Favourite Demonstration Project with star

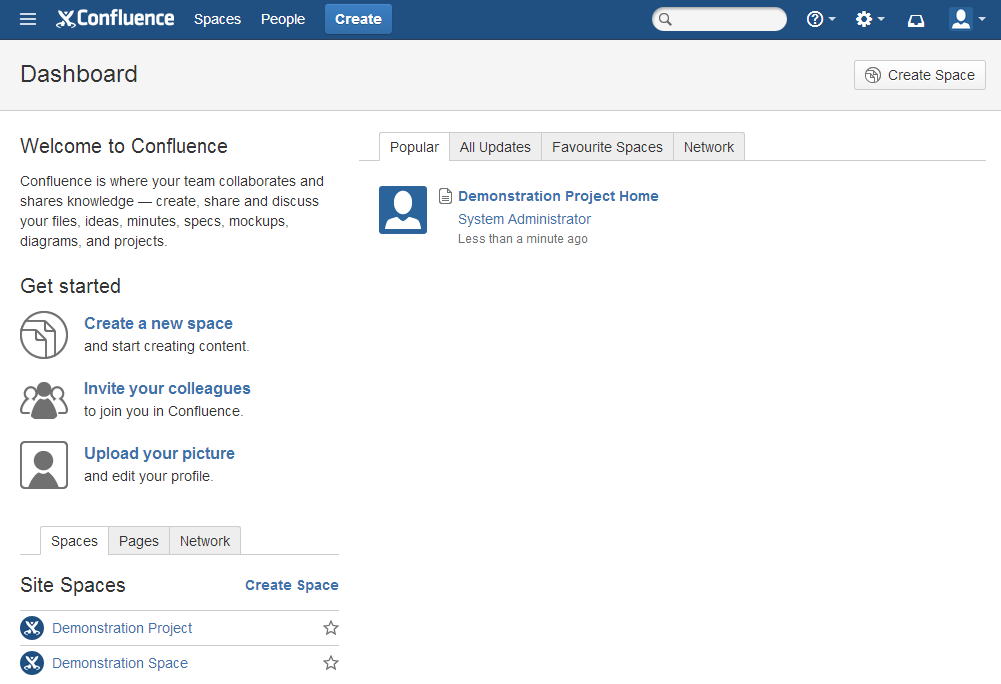click(x=331, y=628)
